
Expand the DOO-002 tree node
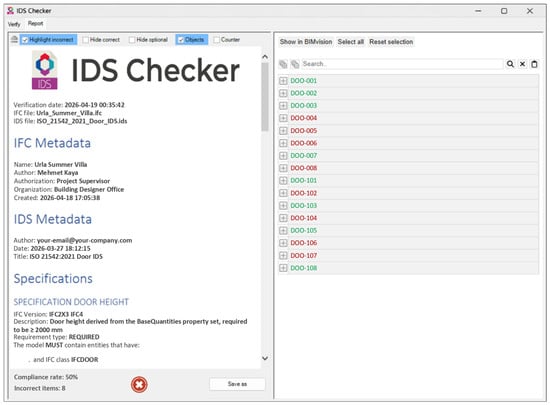pos(283,93)
